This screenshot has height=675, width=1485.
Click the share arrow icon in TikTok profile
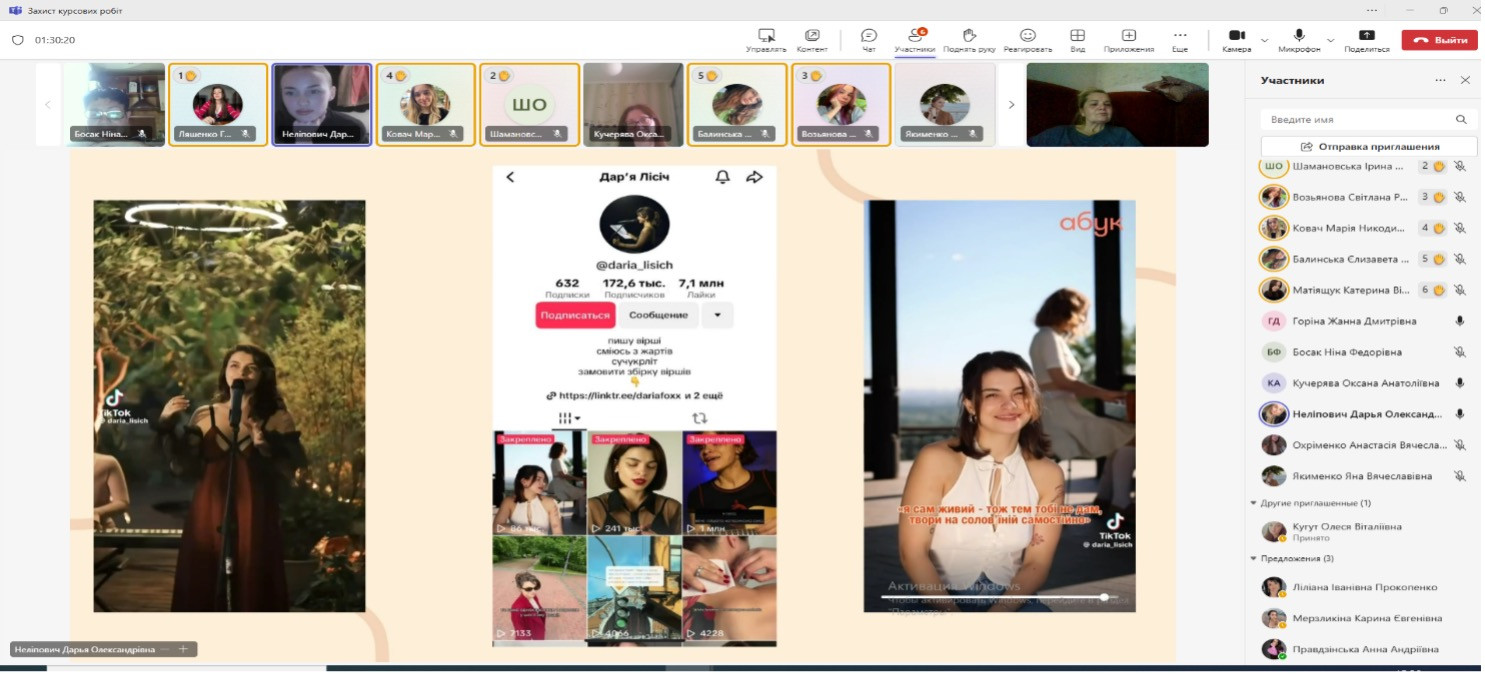pos(754,177)
